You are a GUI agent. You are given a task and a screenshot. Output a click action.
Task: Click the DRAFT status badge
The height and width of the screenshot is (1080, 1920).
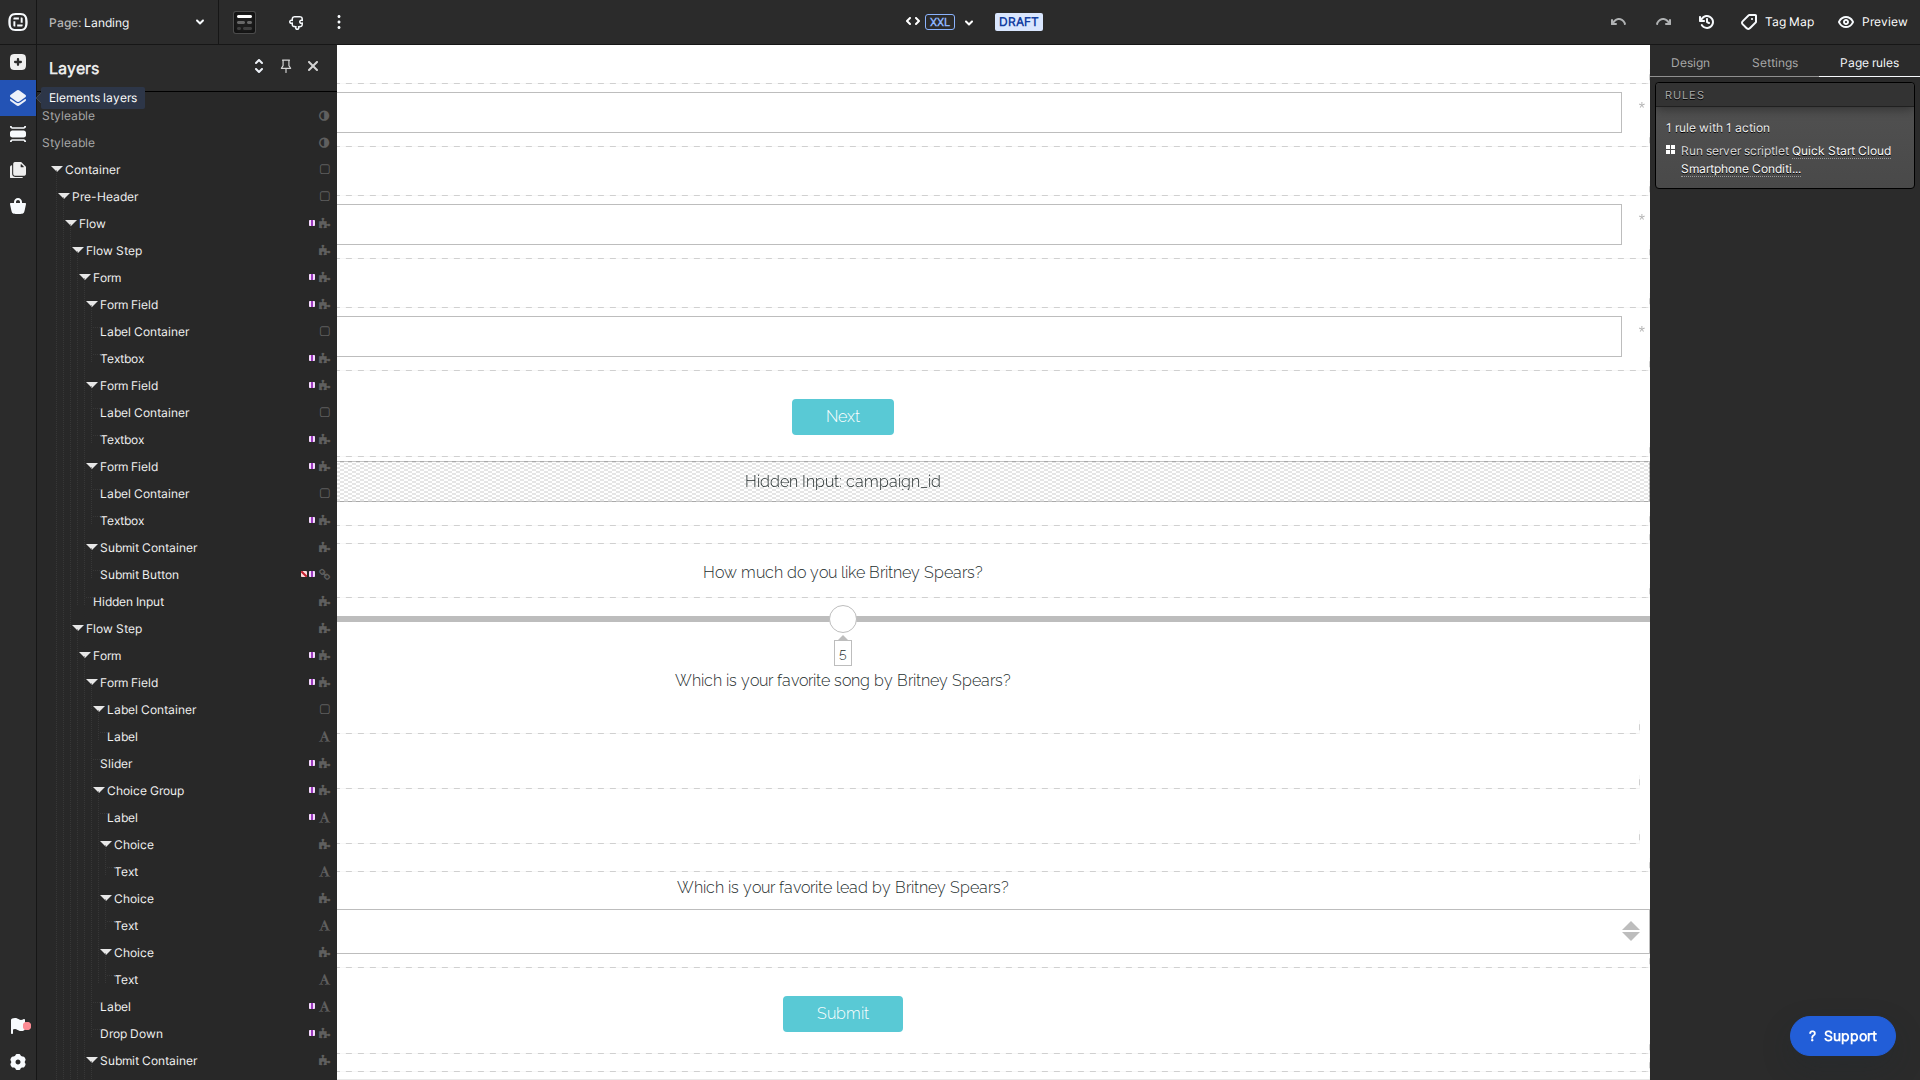[x=1019, y=22]
